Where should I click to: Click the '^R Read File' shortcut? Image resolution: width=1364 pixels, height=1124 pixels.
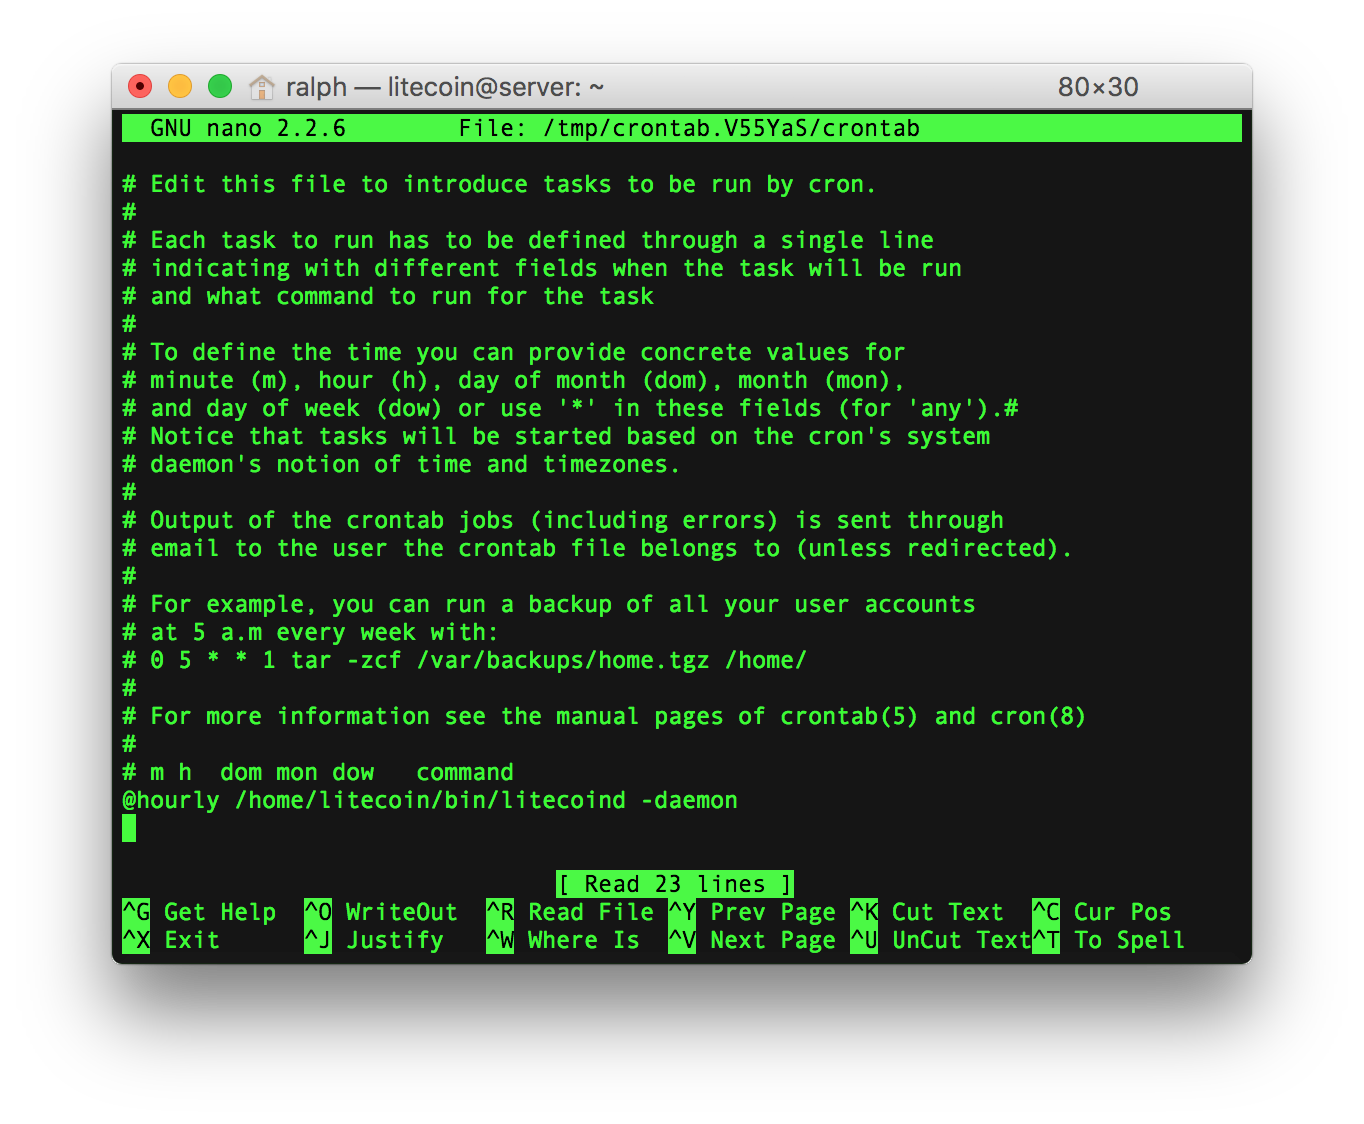pyautogui.click(x=570, y=912)
